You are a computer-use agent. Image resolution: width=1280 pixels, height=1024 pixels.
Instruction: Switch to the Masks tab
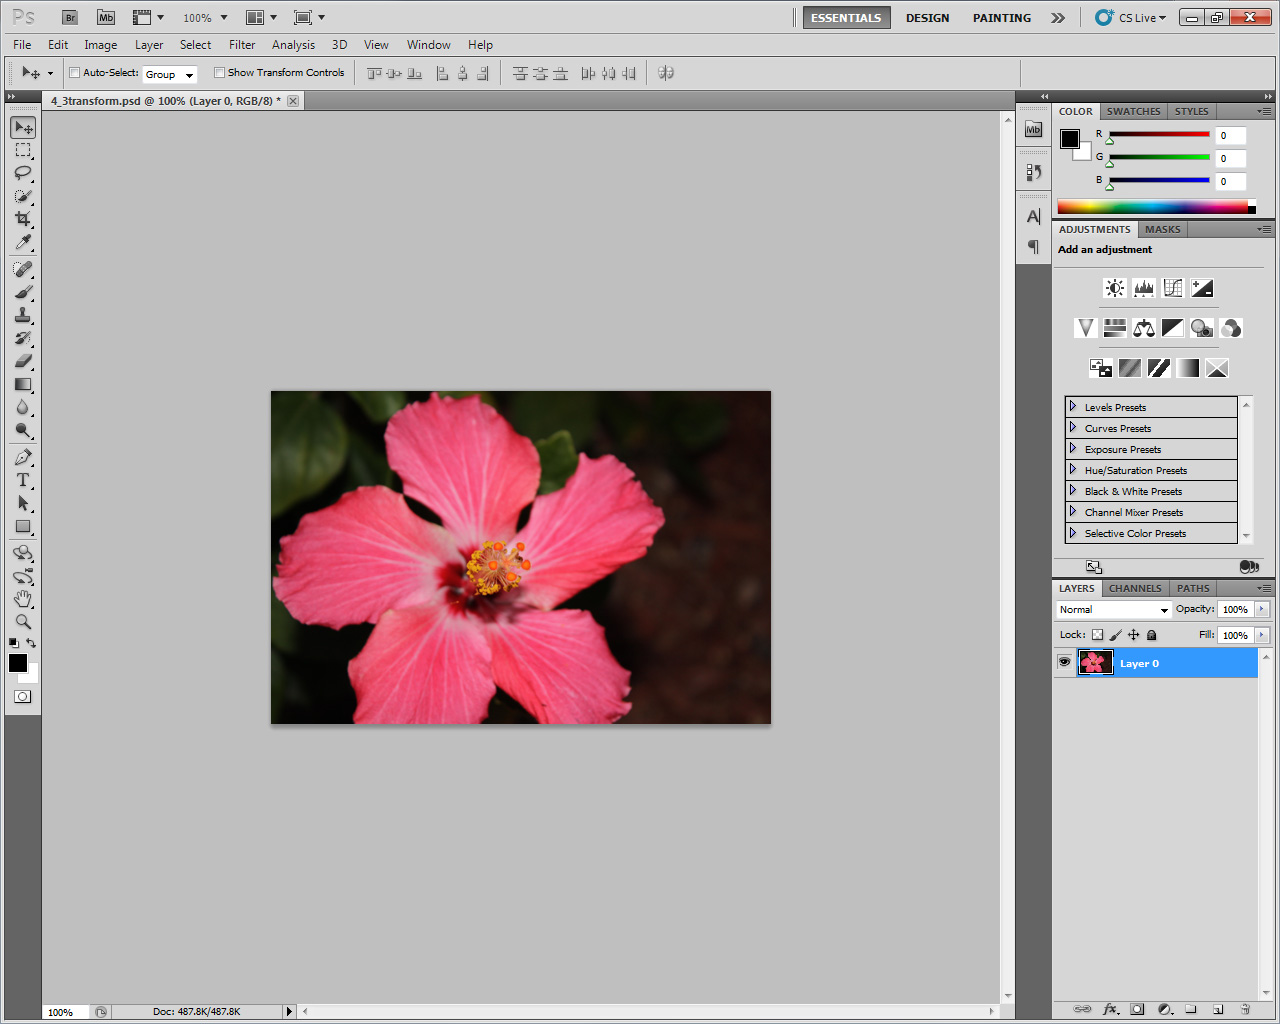(1162, 229)
